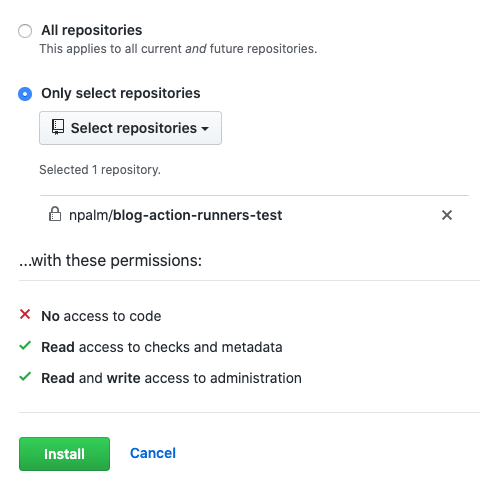Click the green Install button
The width and height of the screenshot is (494, 481).
pyautogui.click(x=64, y=454)
